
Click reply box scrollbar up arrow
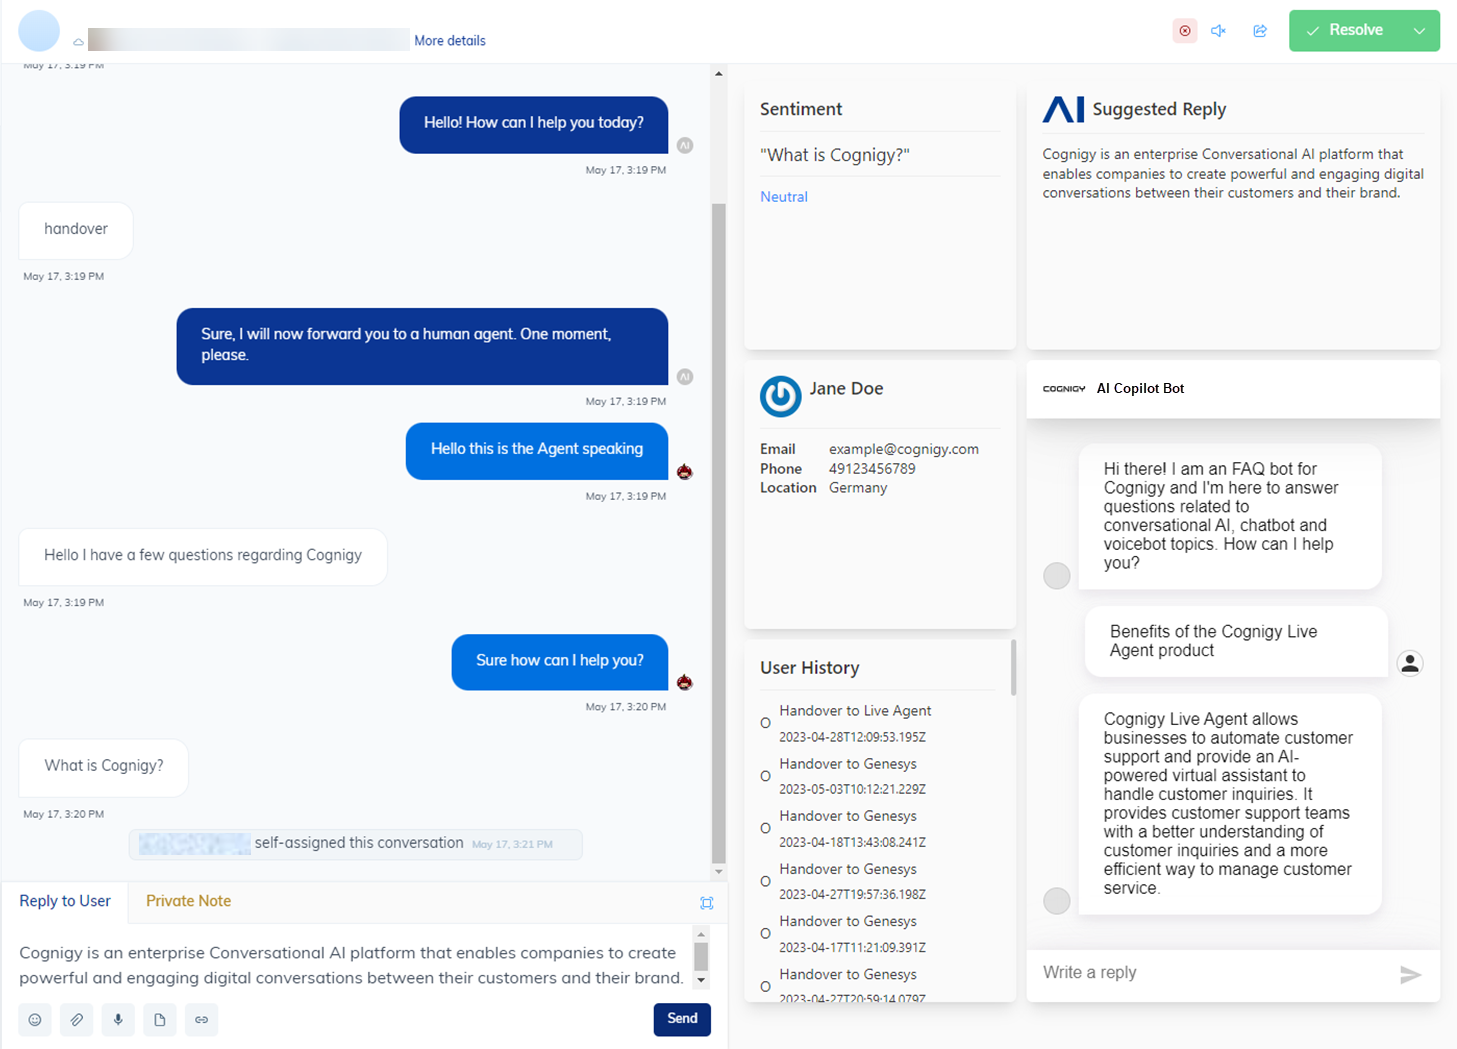point(701,934)
